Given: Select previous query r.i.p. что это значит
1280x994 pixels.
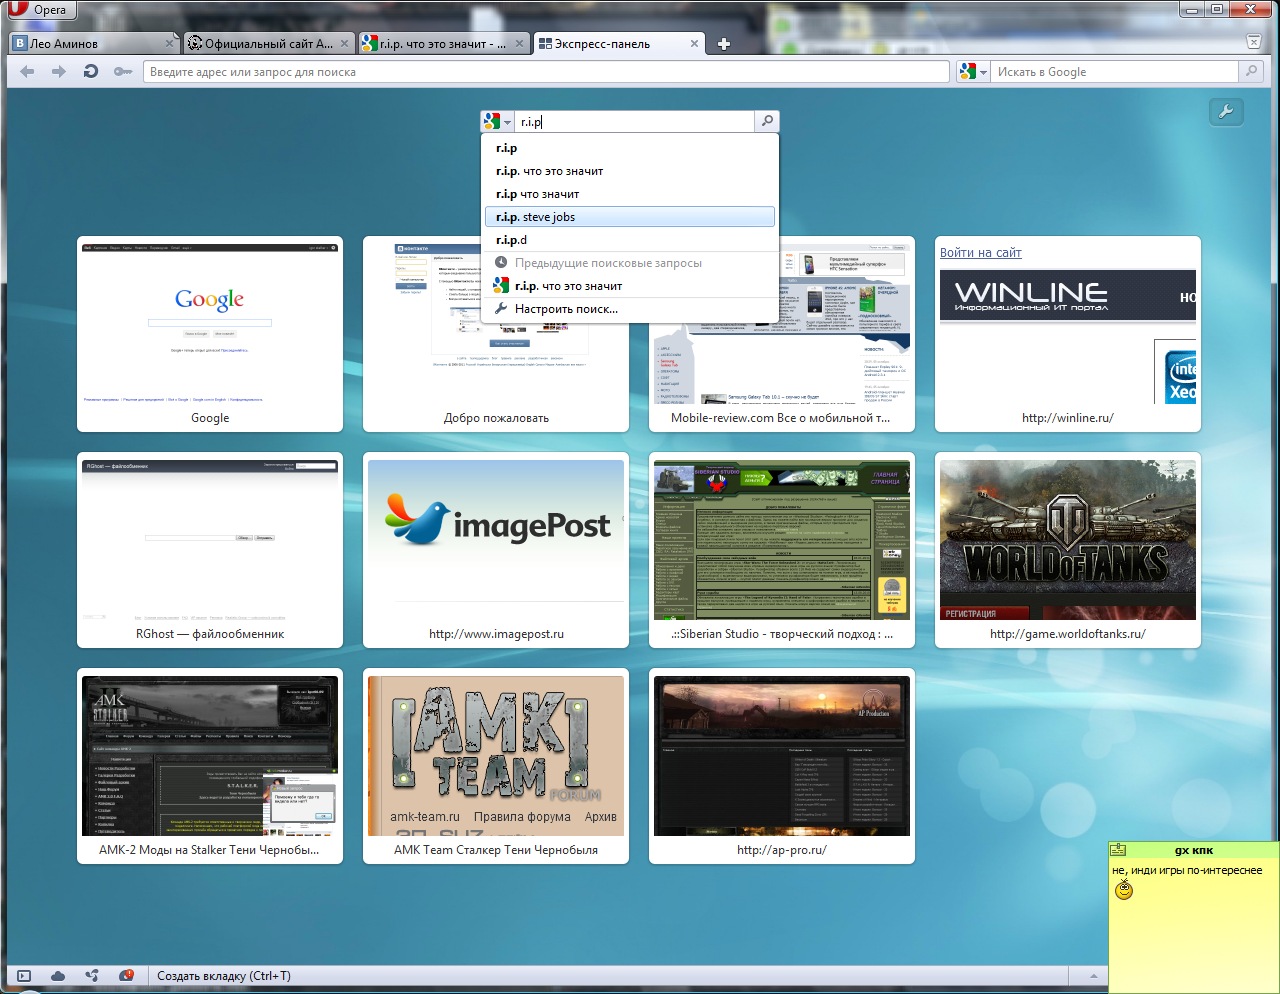Looking at the screenshot, I should [x=629, y=286].
